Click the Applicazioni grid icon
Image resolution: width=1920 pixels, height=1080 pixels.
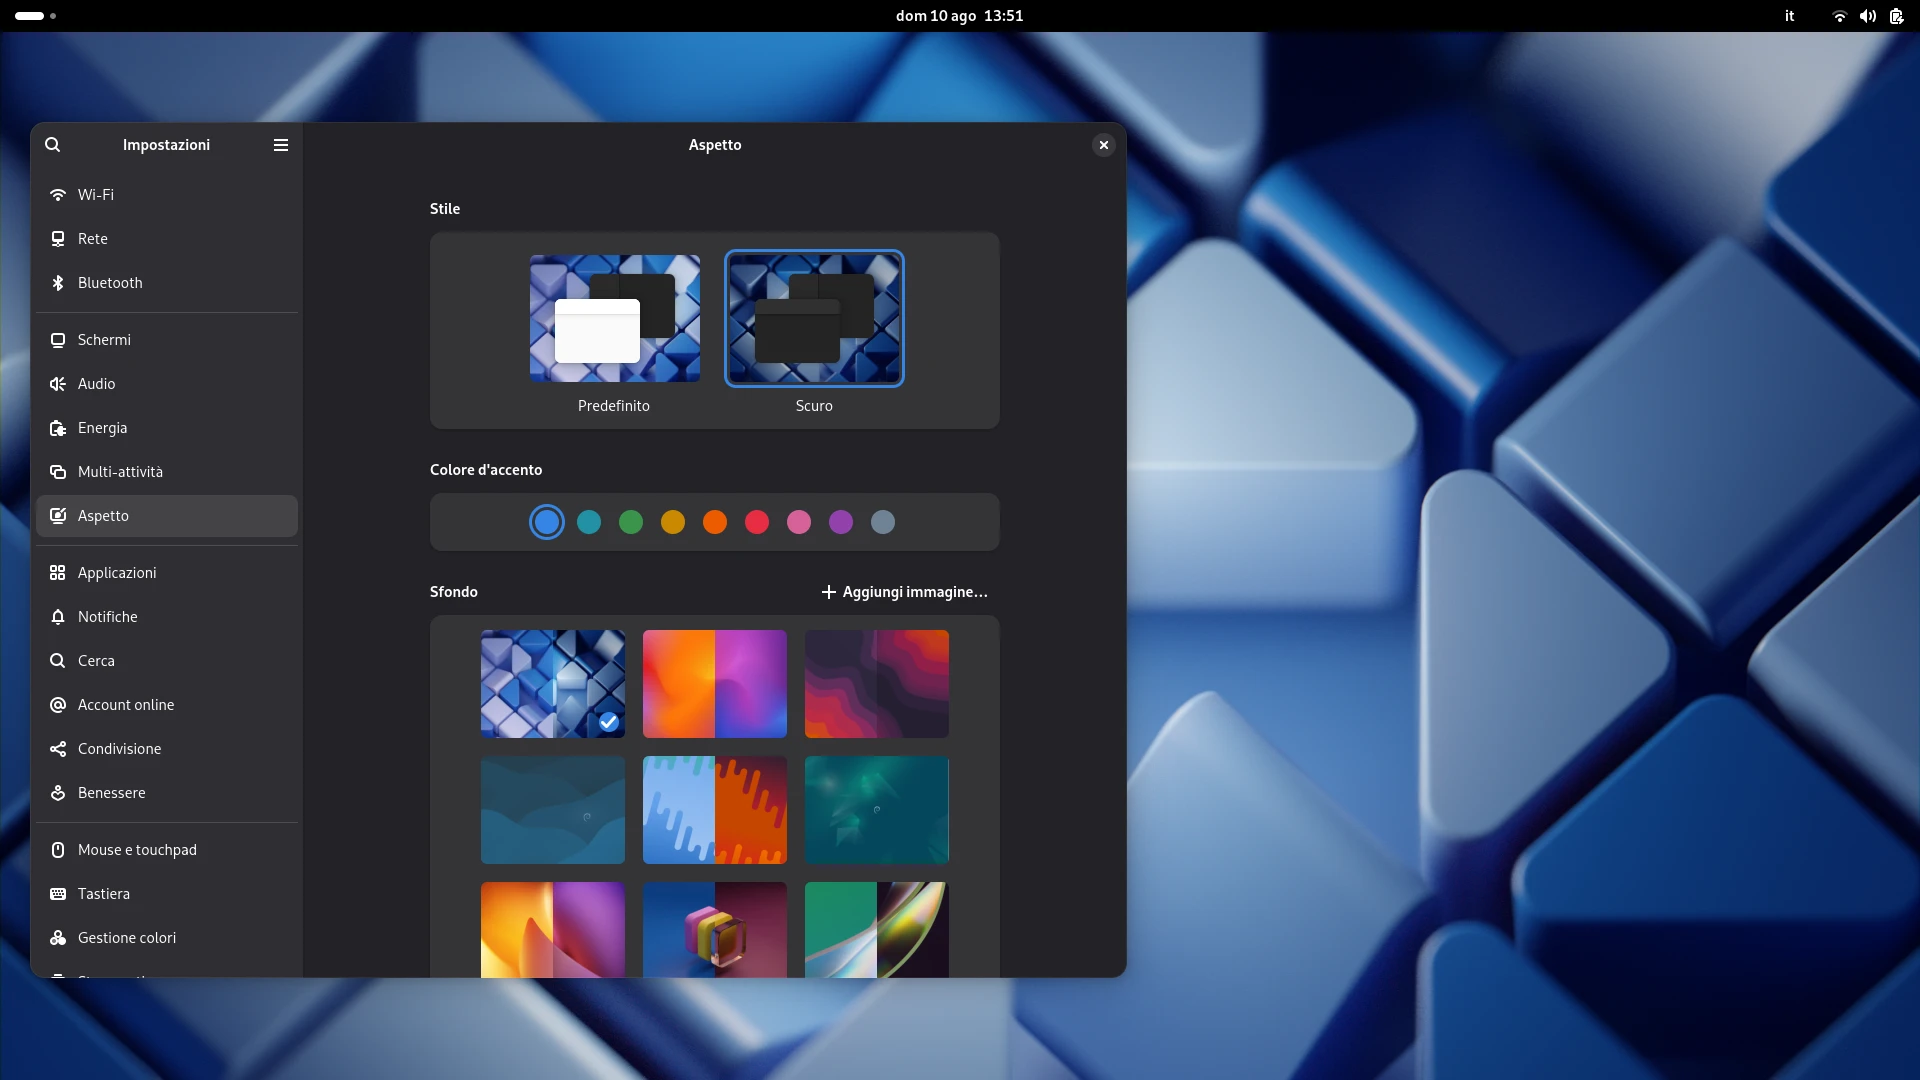(x=58, y=573)
